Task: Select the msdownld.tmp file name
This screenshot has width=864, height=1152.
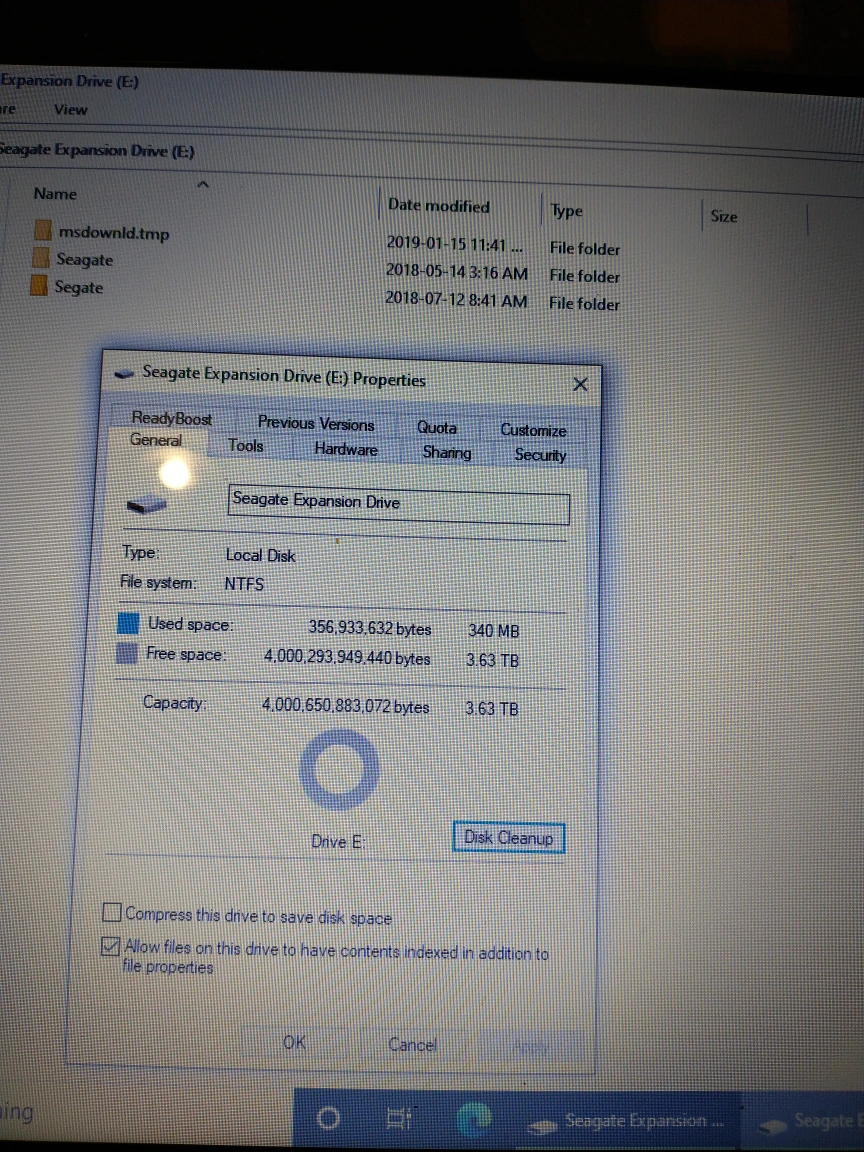Action: (x=114, y=233)
